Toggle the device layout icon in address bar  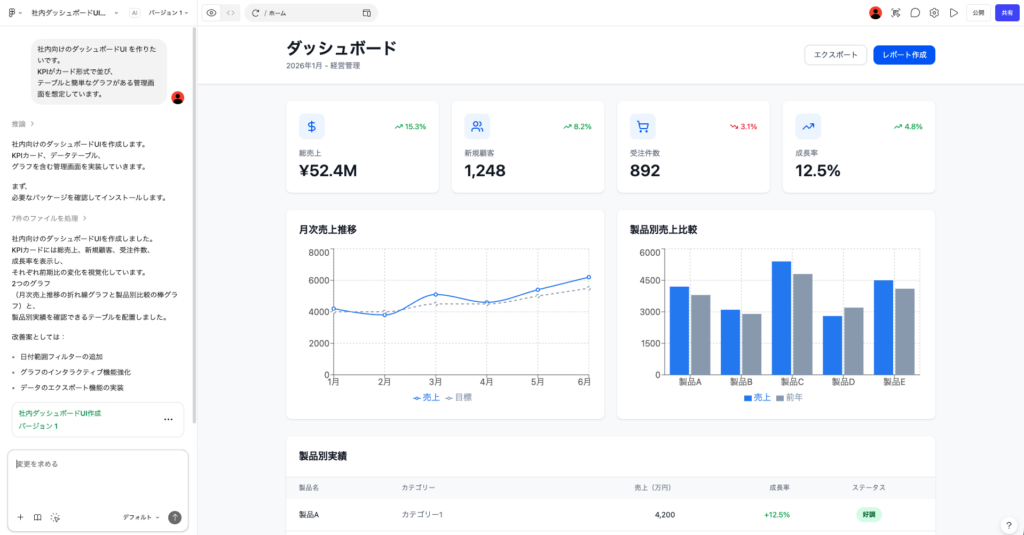(366, 13)
